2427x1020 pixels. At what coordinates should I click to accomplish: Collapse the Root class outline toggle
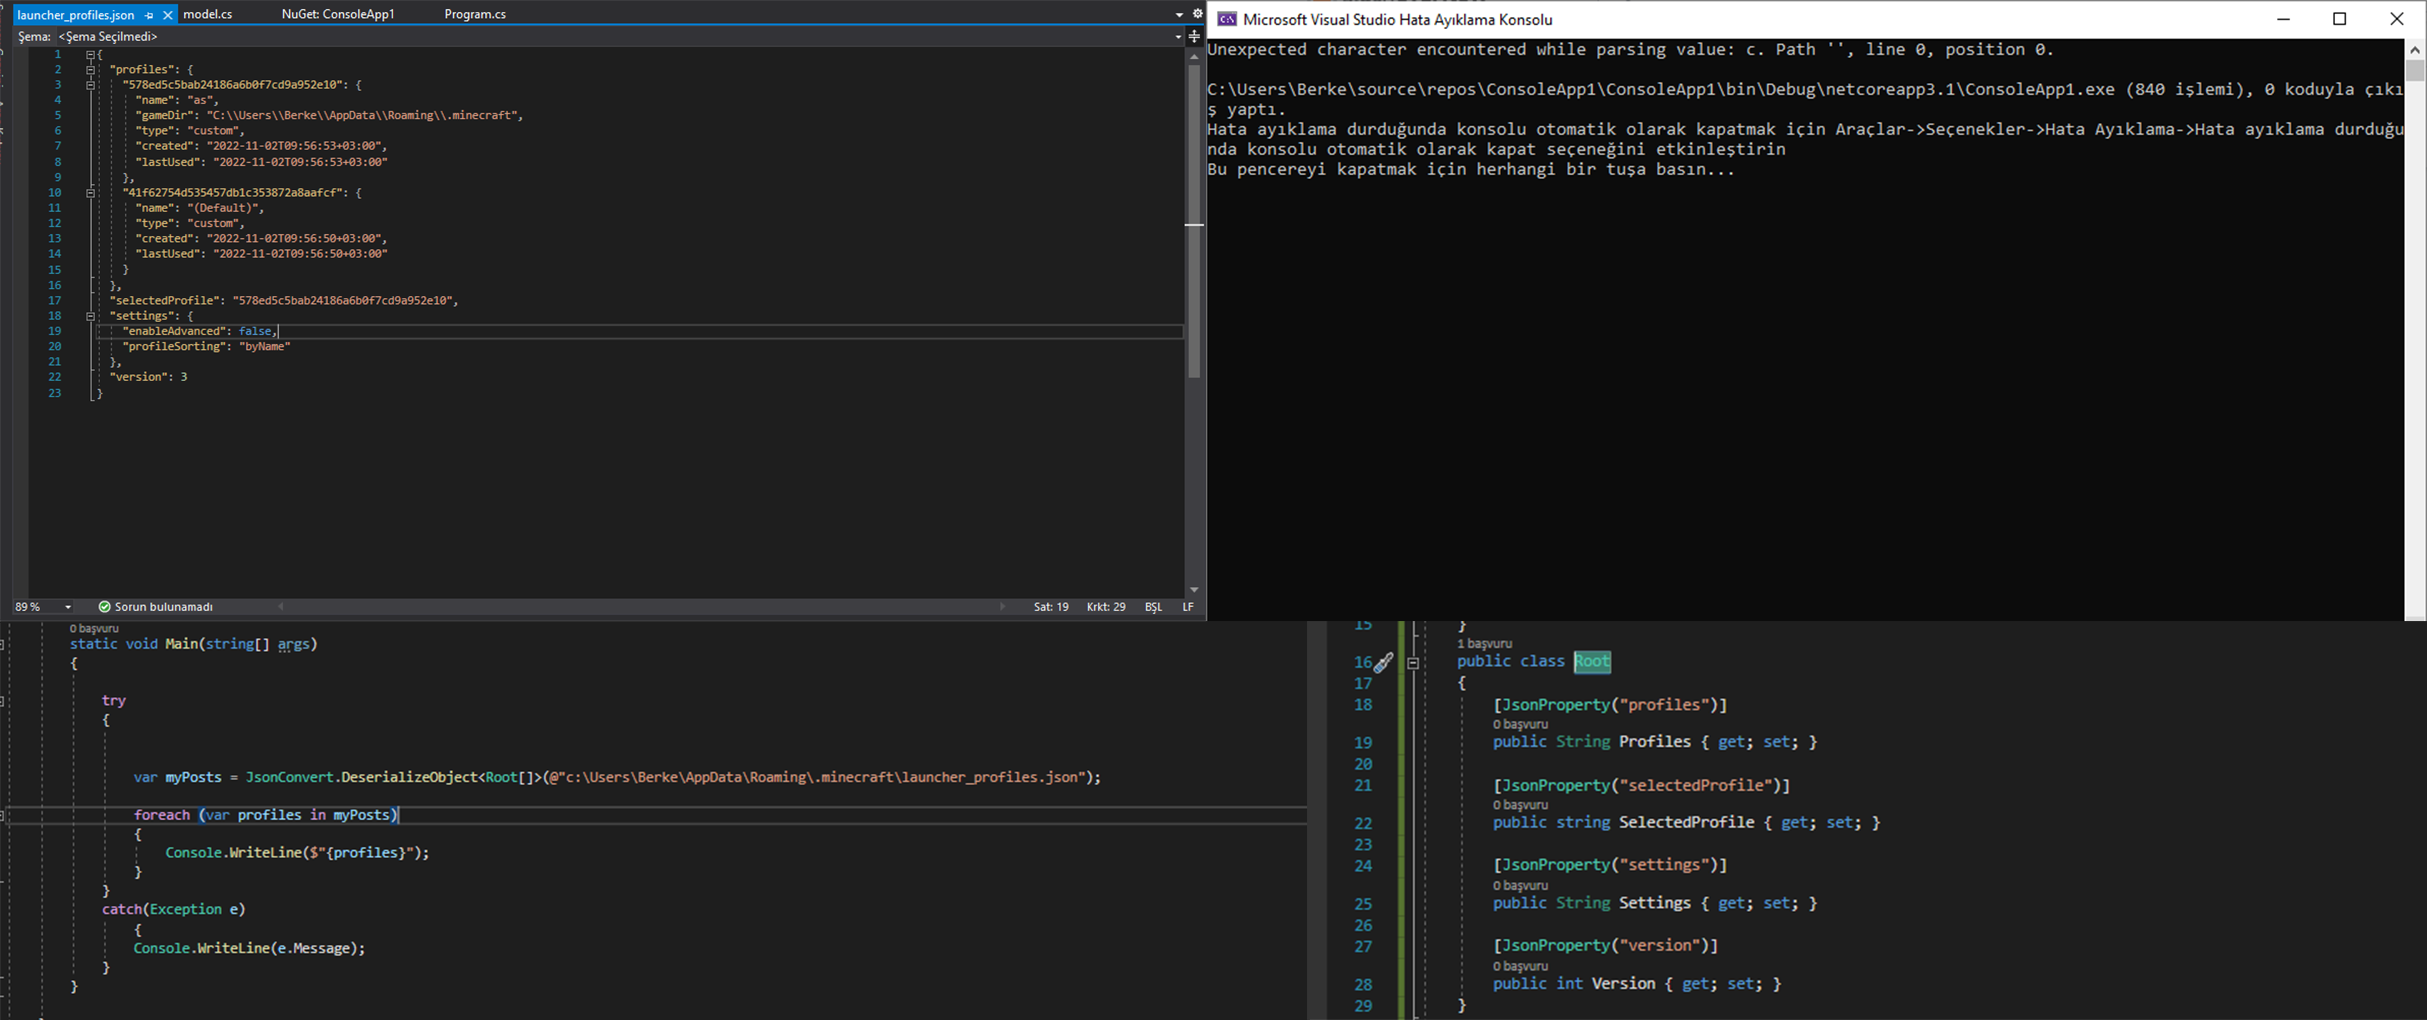click(1413, 663)
